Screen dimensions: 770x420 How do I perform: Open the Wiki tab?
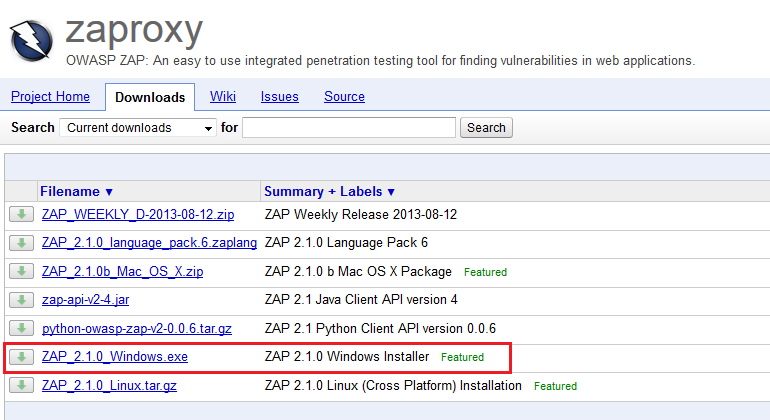click(x=222, y=97)
